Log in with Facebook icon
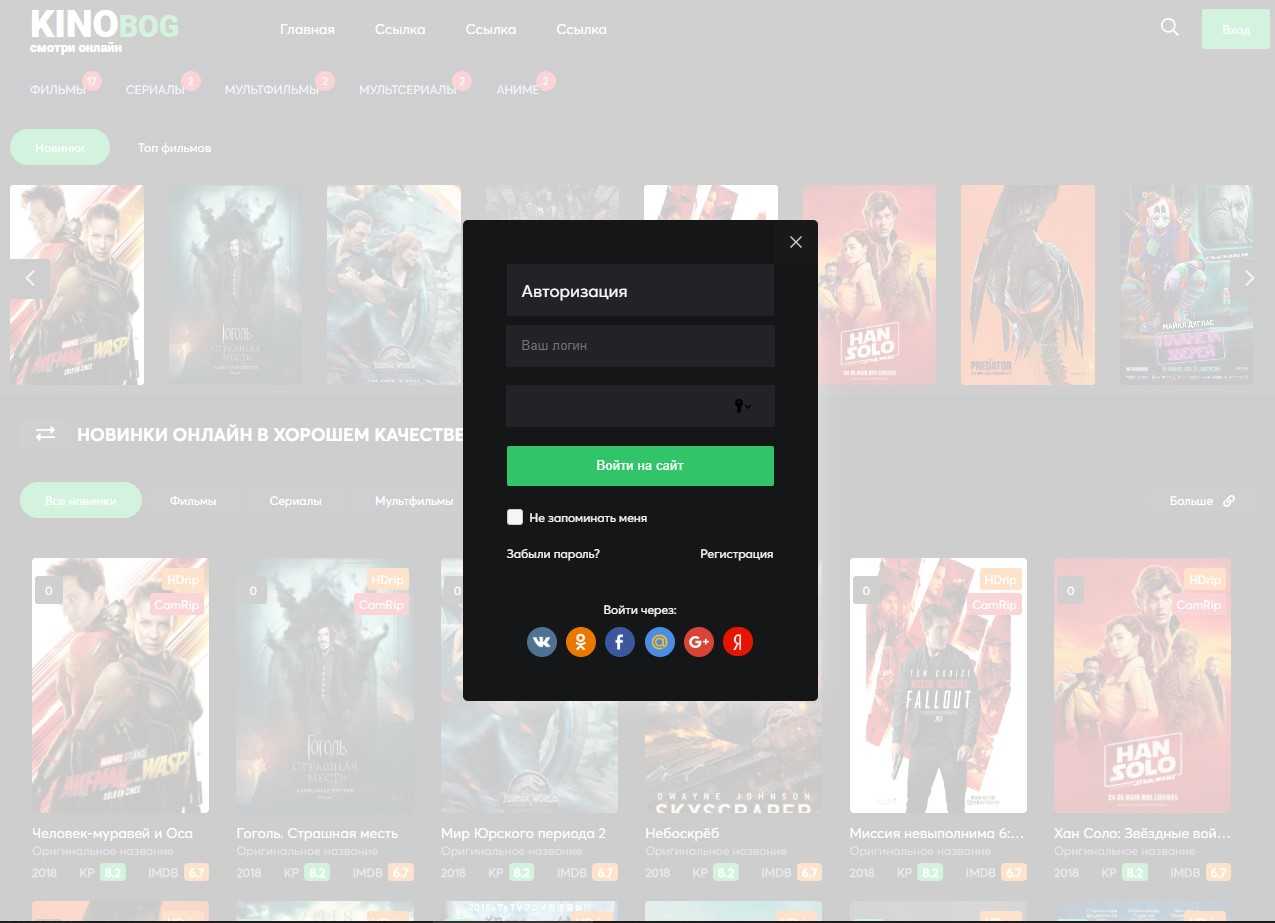Viewport: 1275px width, 923px height. [619, 642]
